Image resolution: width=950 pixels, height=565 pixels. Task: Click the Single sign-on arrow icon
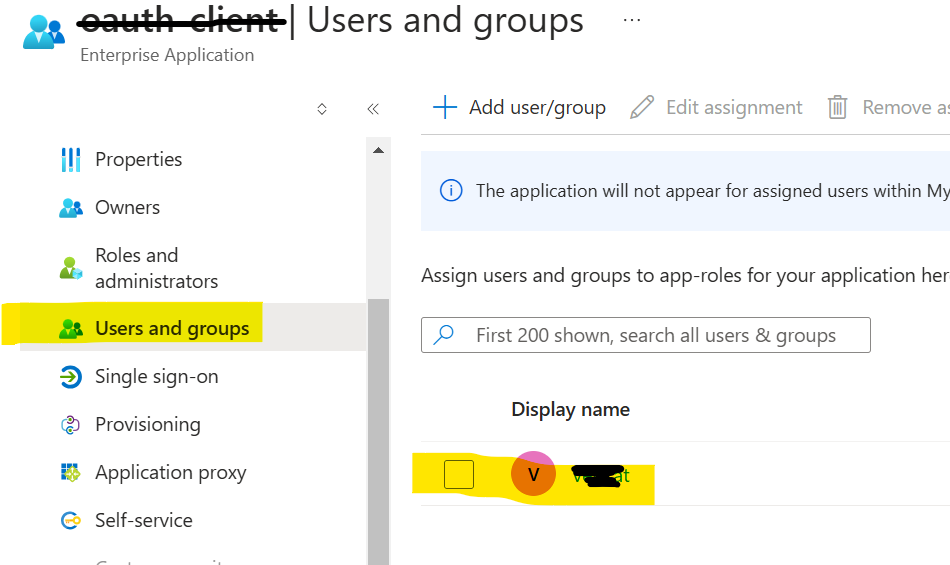[71, 377]
